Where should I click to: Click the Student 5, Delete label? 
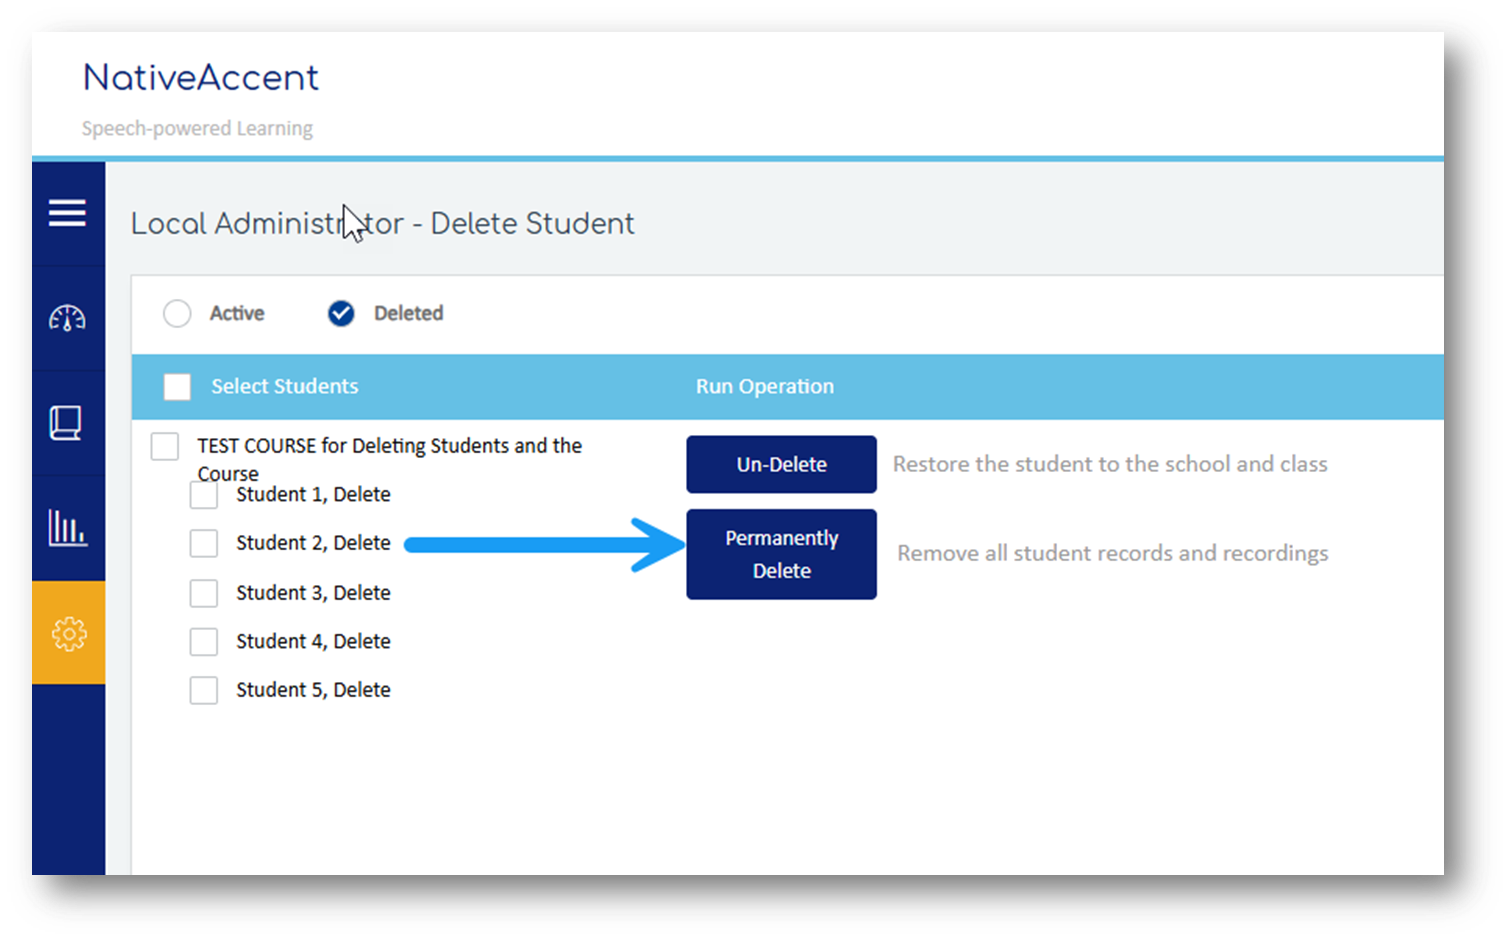tap(313, 690)
